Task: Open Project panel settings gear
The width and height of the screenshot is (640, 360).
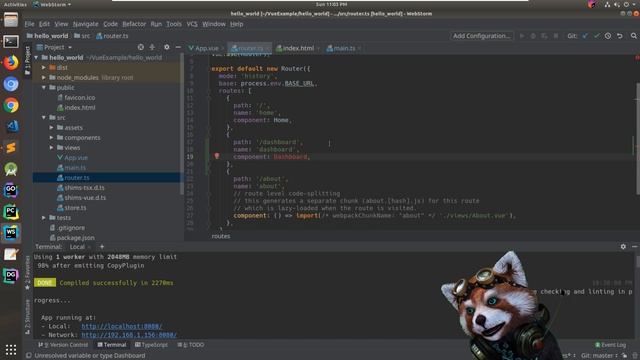Action: click(x=167, y=47)
